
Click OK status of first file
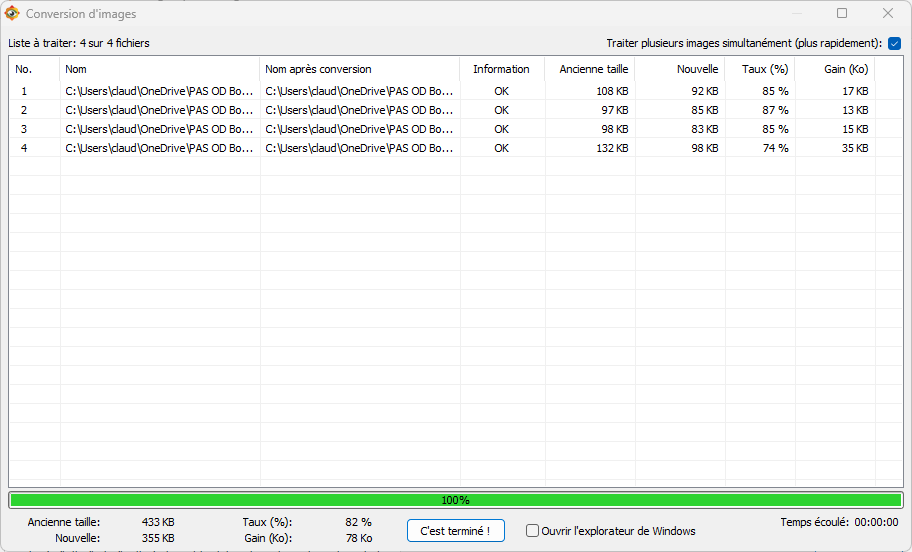(x=501, y=91)
